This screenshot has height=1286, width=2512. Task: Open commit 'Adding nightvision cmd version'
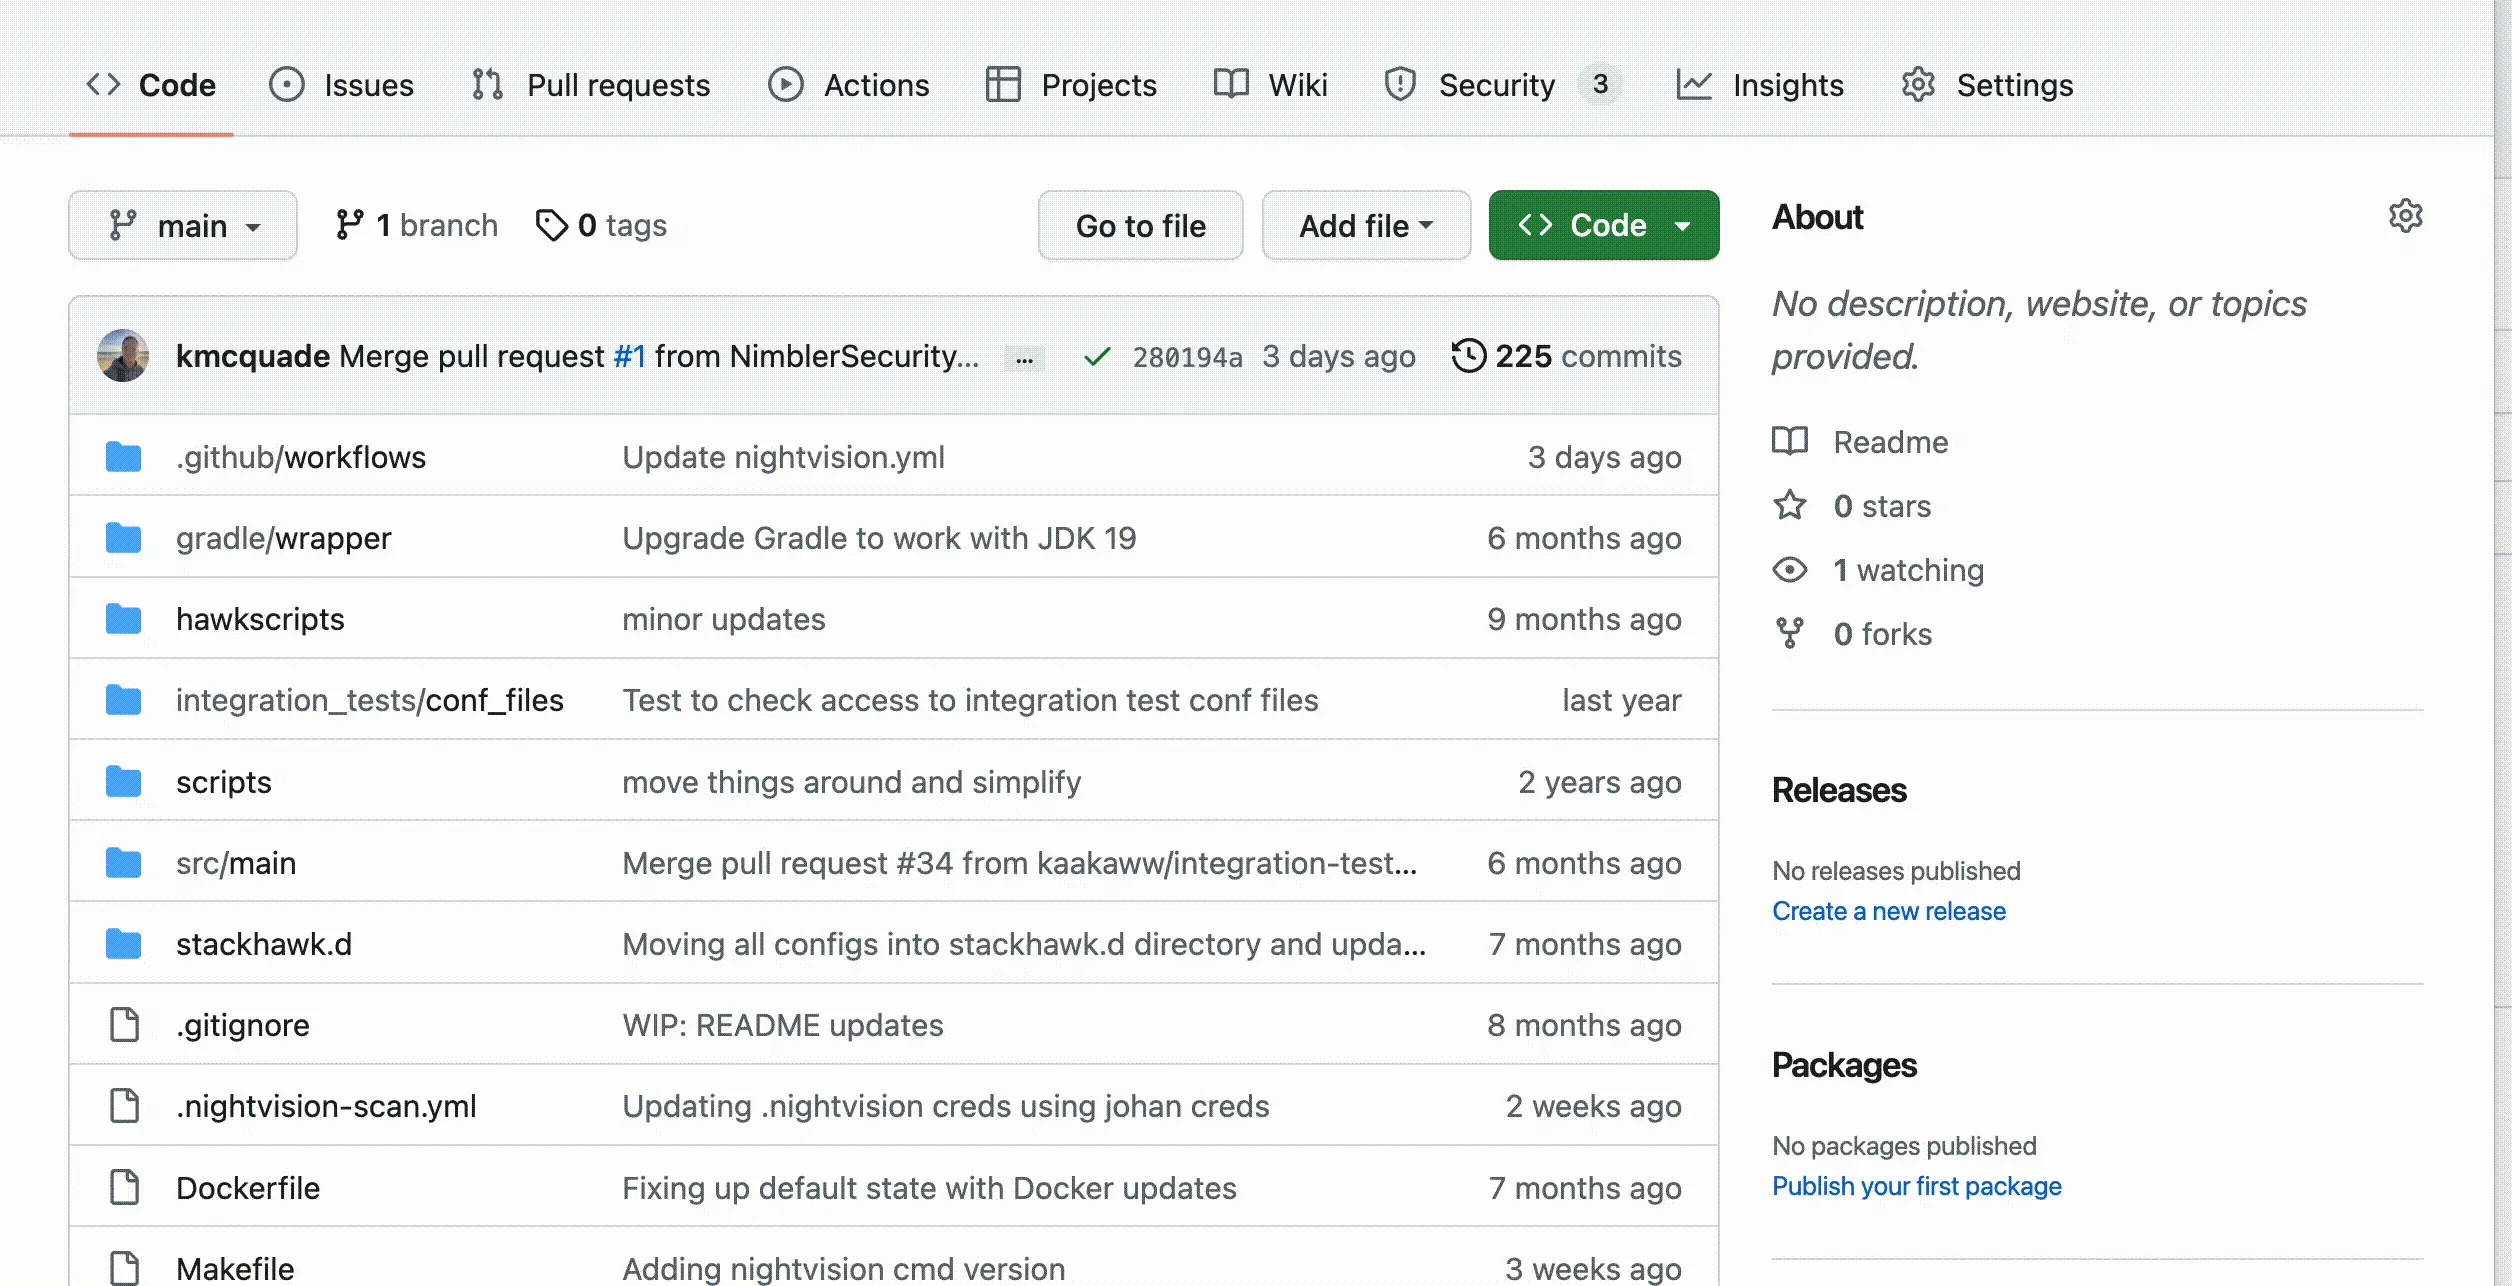tap(843, 1268)
